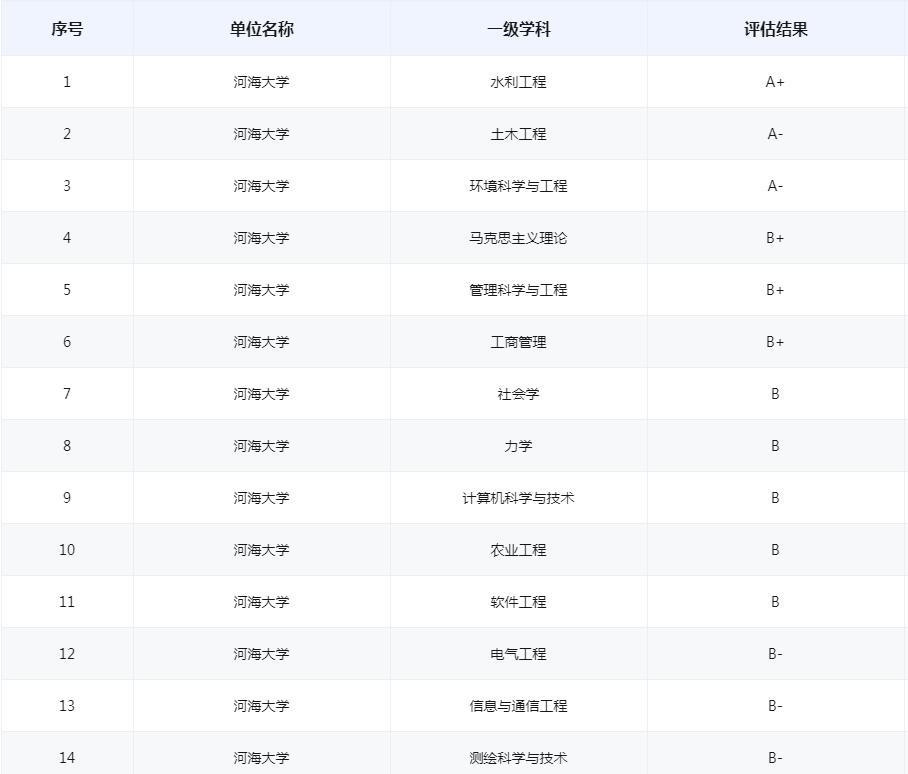The height and width of the screenshot is (774, 908).
Task: Select the 土木工程 cell
Action: (x=518, y=134)
